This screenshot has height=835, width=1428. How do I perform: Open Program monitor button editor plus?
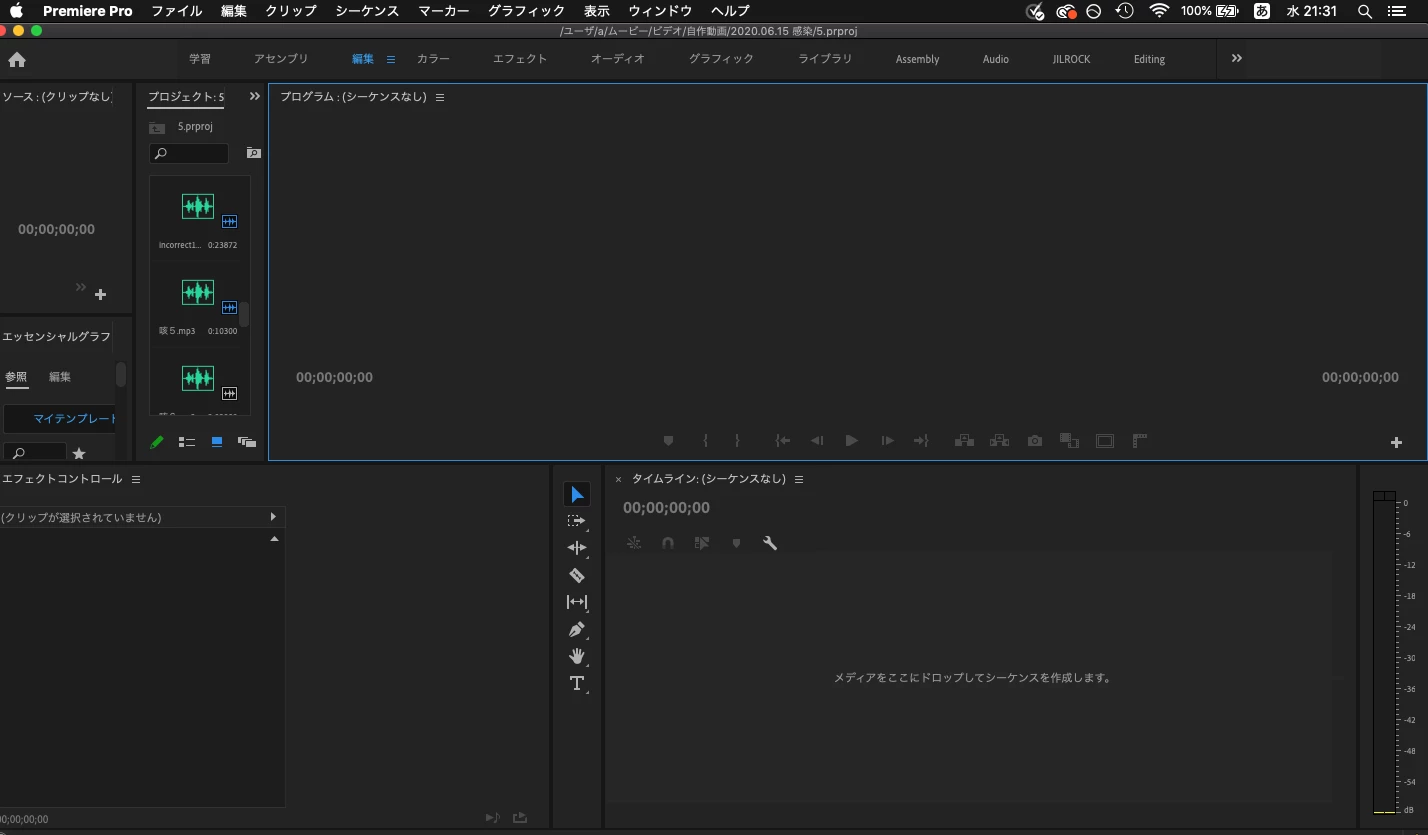1397,443
